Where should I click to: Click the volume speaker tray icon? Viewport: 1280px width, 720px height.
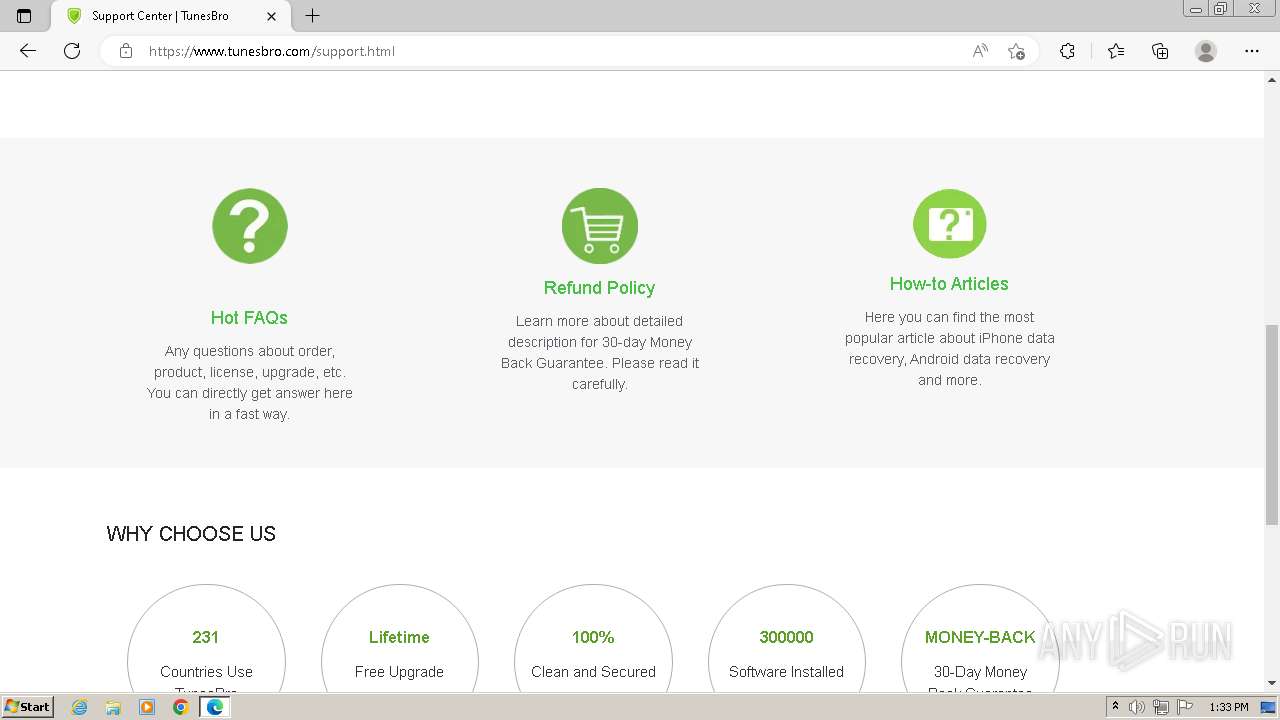[x=1137, y=707]
